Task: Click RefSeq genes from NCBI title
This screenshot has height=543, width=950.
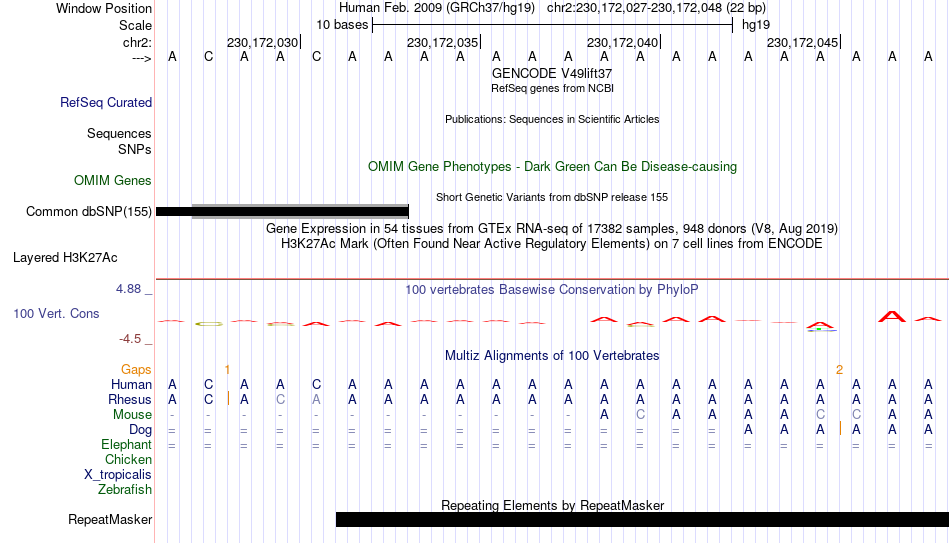Action: pyautogui.click(x=552, y=88)
